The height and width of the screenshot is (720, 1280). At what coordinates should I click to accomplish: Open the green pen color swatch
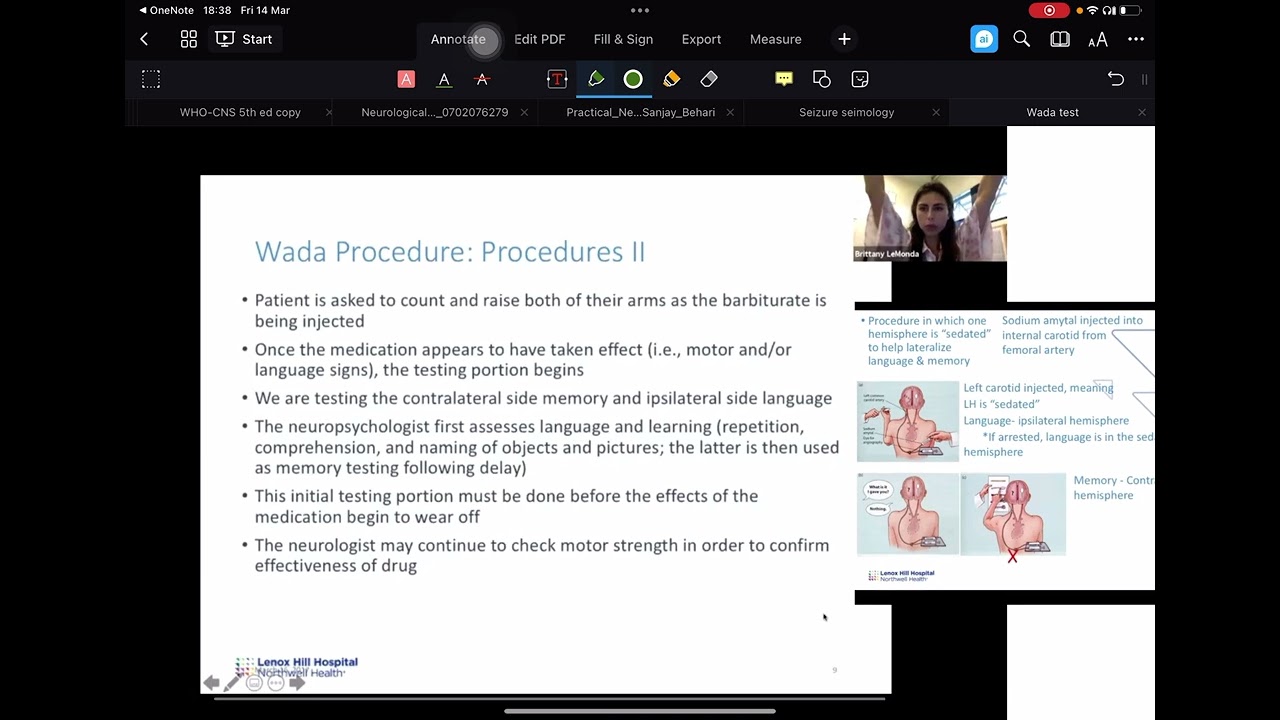(633, 79)
